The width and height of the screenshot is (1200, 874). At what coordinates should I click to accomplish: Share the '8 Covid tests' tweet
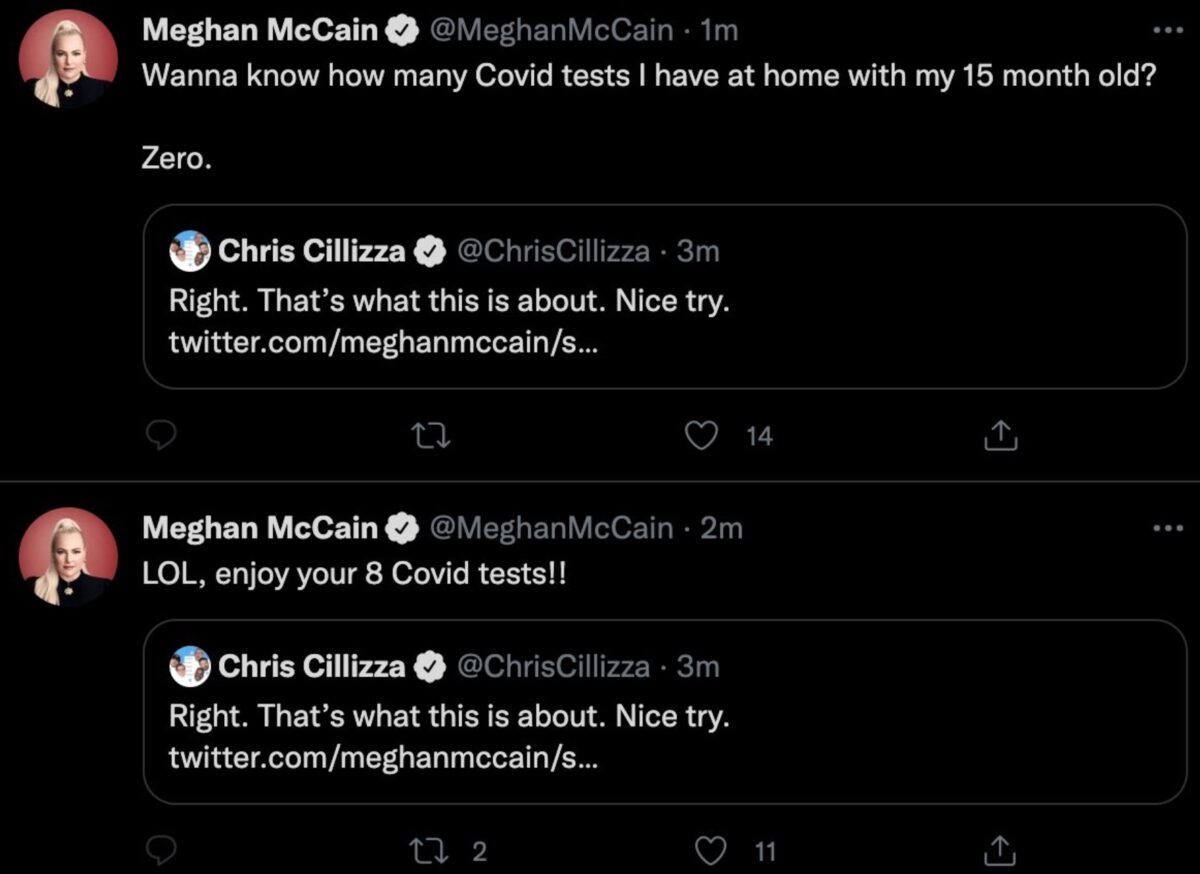pos(1001,851)
